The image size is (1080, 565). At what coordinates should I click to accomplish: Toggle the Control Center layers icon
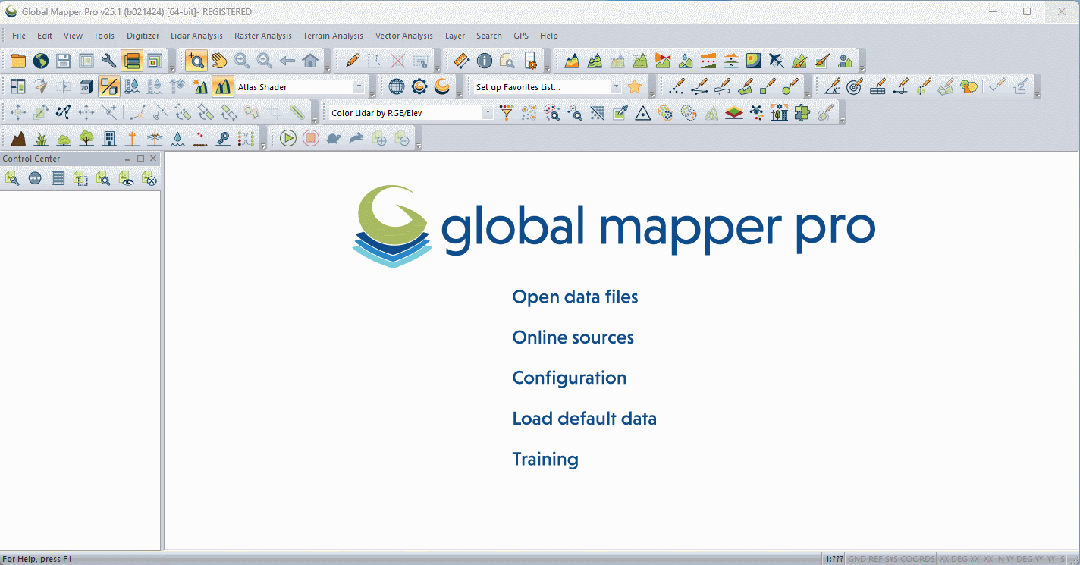[x=132, y=61]
